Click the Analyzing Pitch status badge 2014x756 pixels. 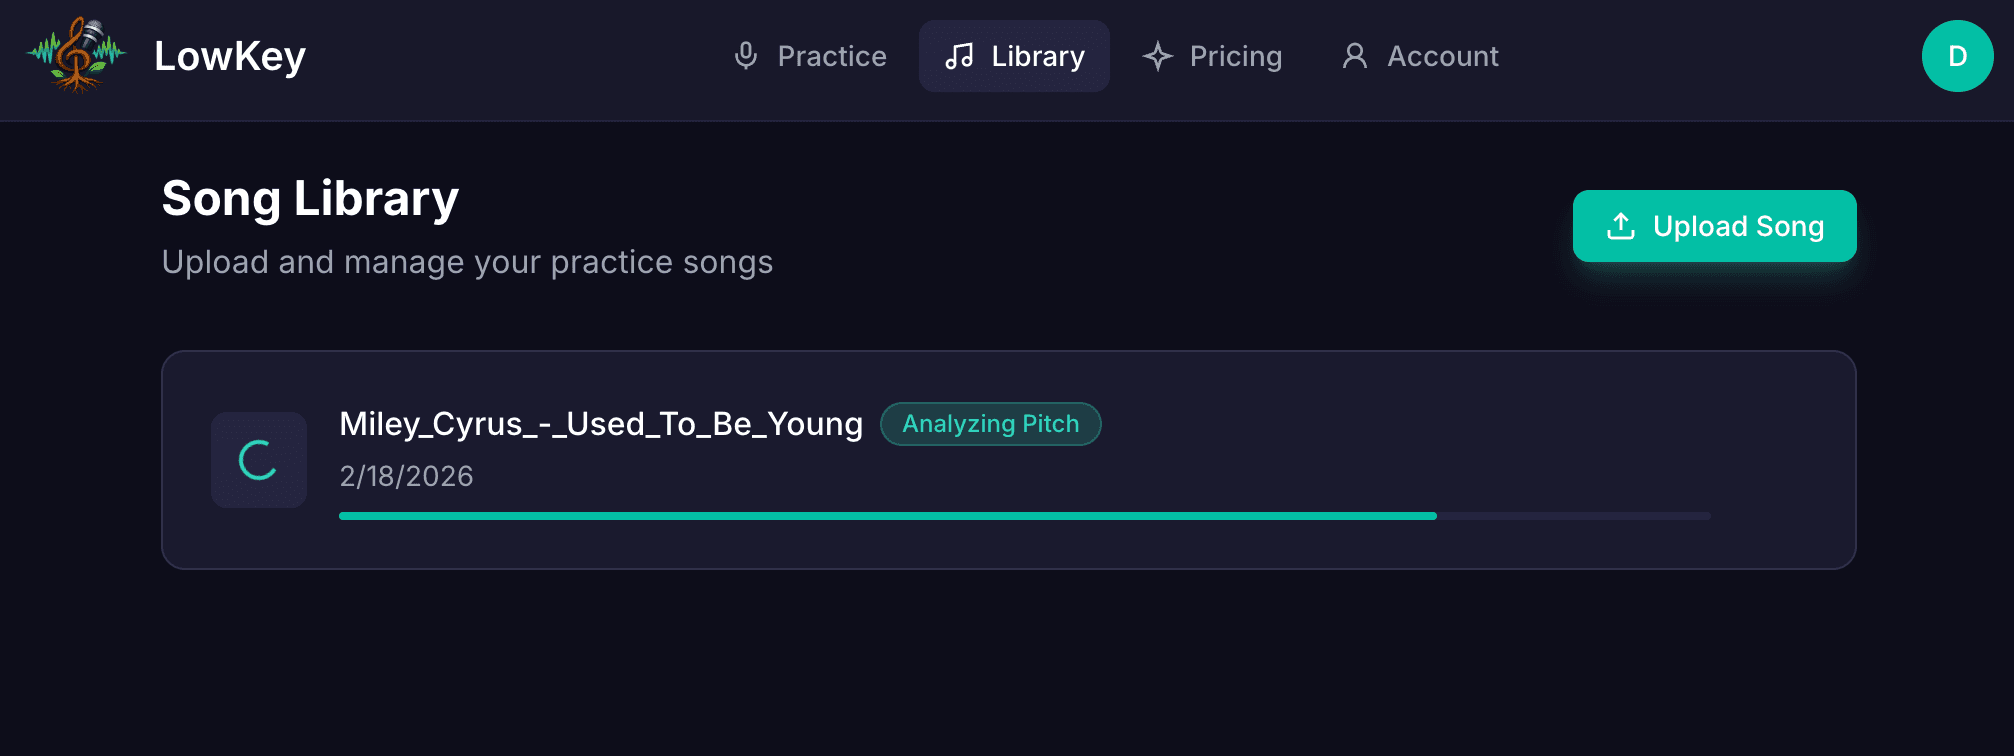[x=990, y=424]
